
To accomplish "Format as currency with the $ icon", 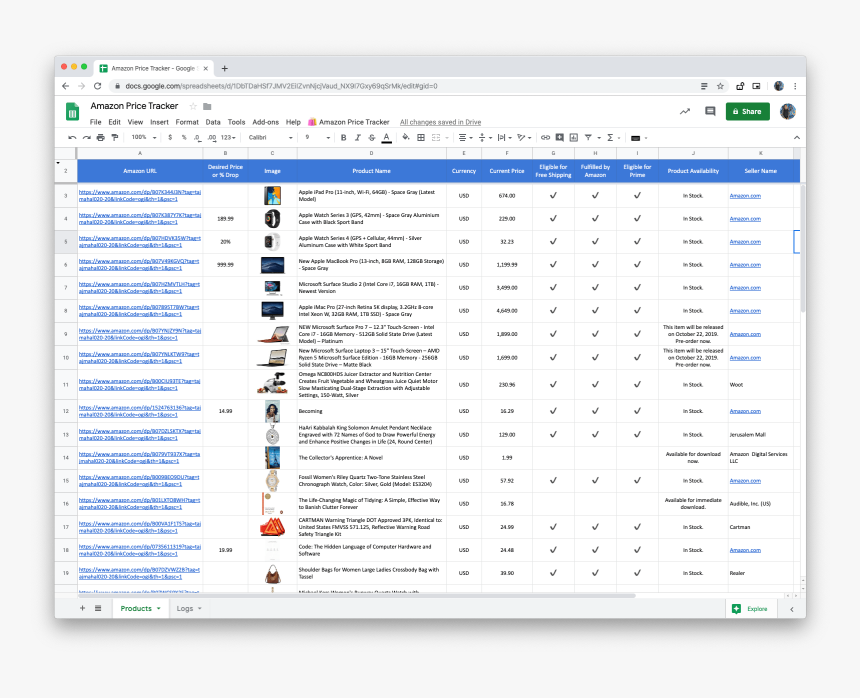I will pos(170,138).
